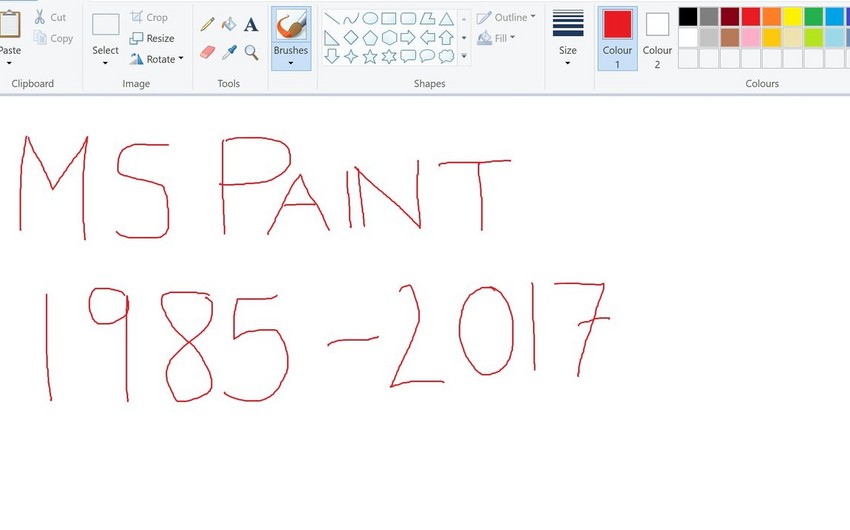Choose the Rounded rectangle shape
Image resolution: width=850 pixels, height=530 pixels.
[408, 19]
